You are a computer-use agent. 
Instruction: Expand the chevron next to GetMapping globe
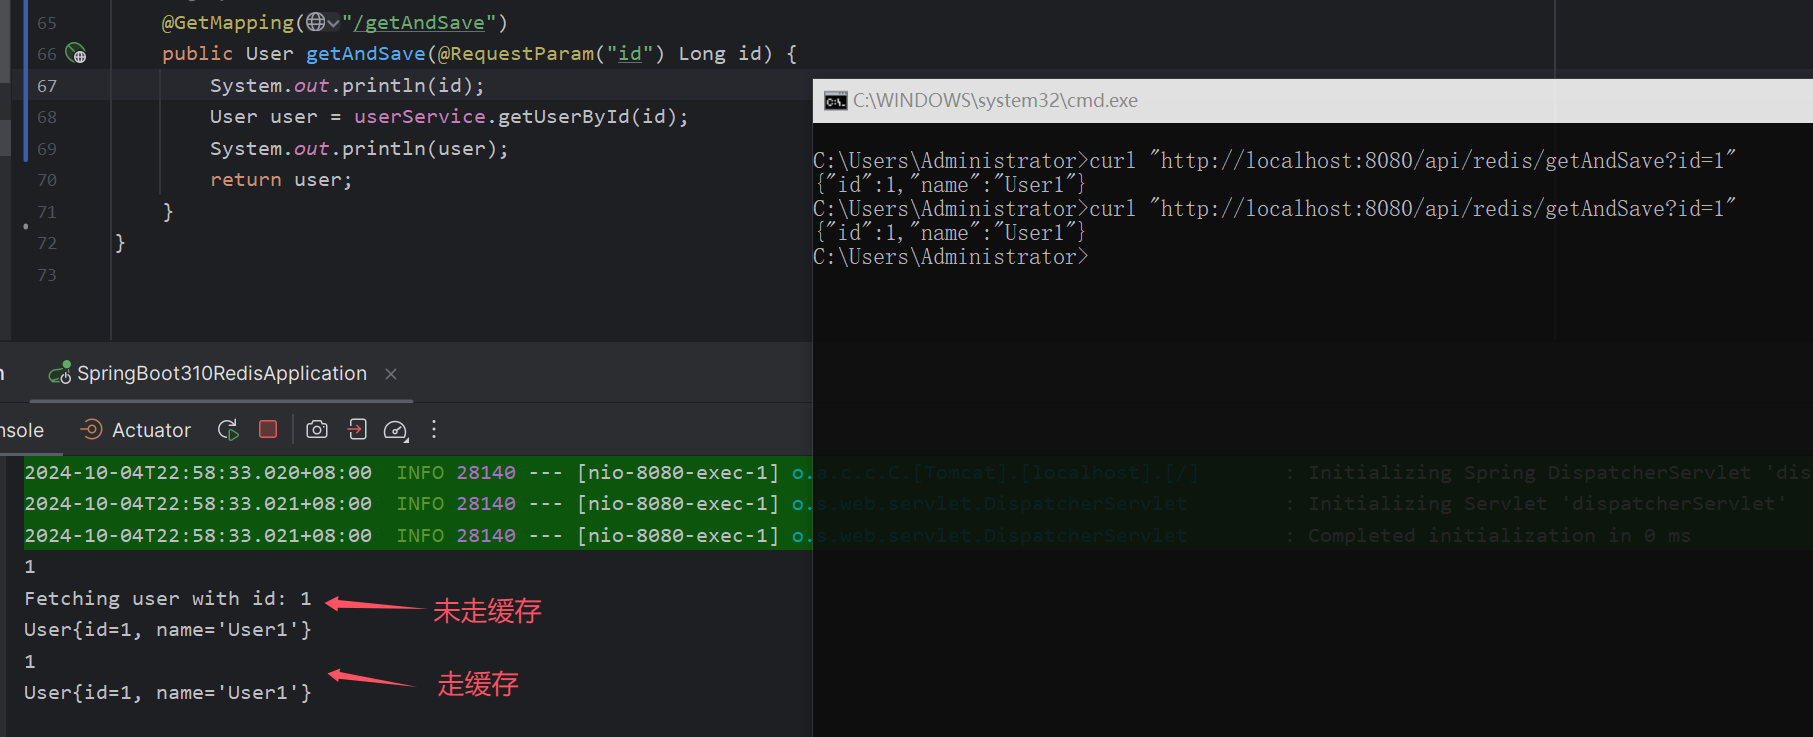(x=333, y=22)
